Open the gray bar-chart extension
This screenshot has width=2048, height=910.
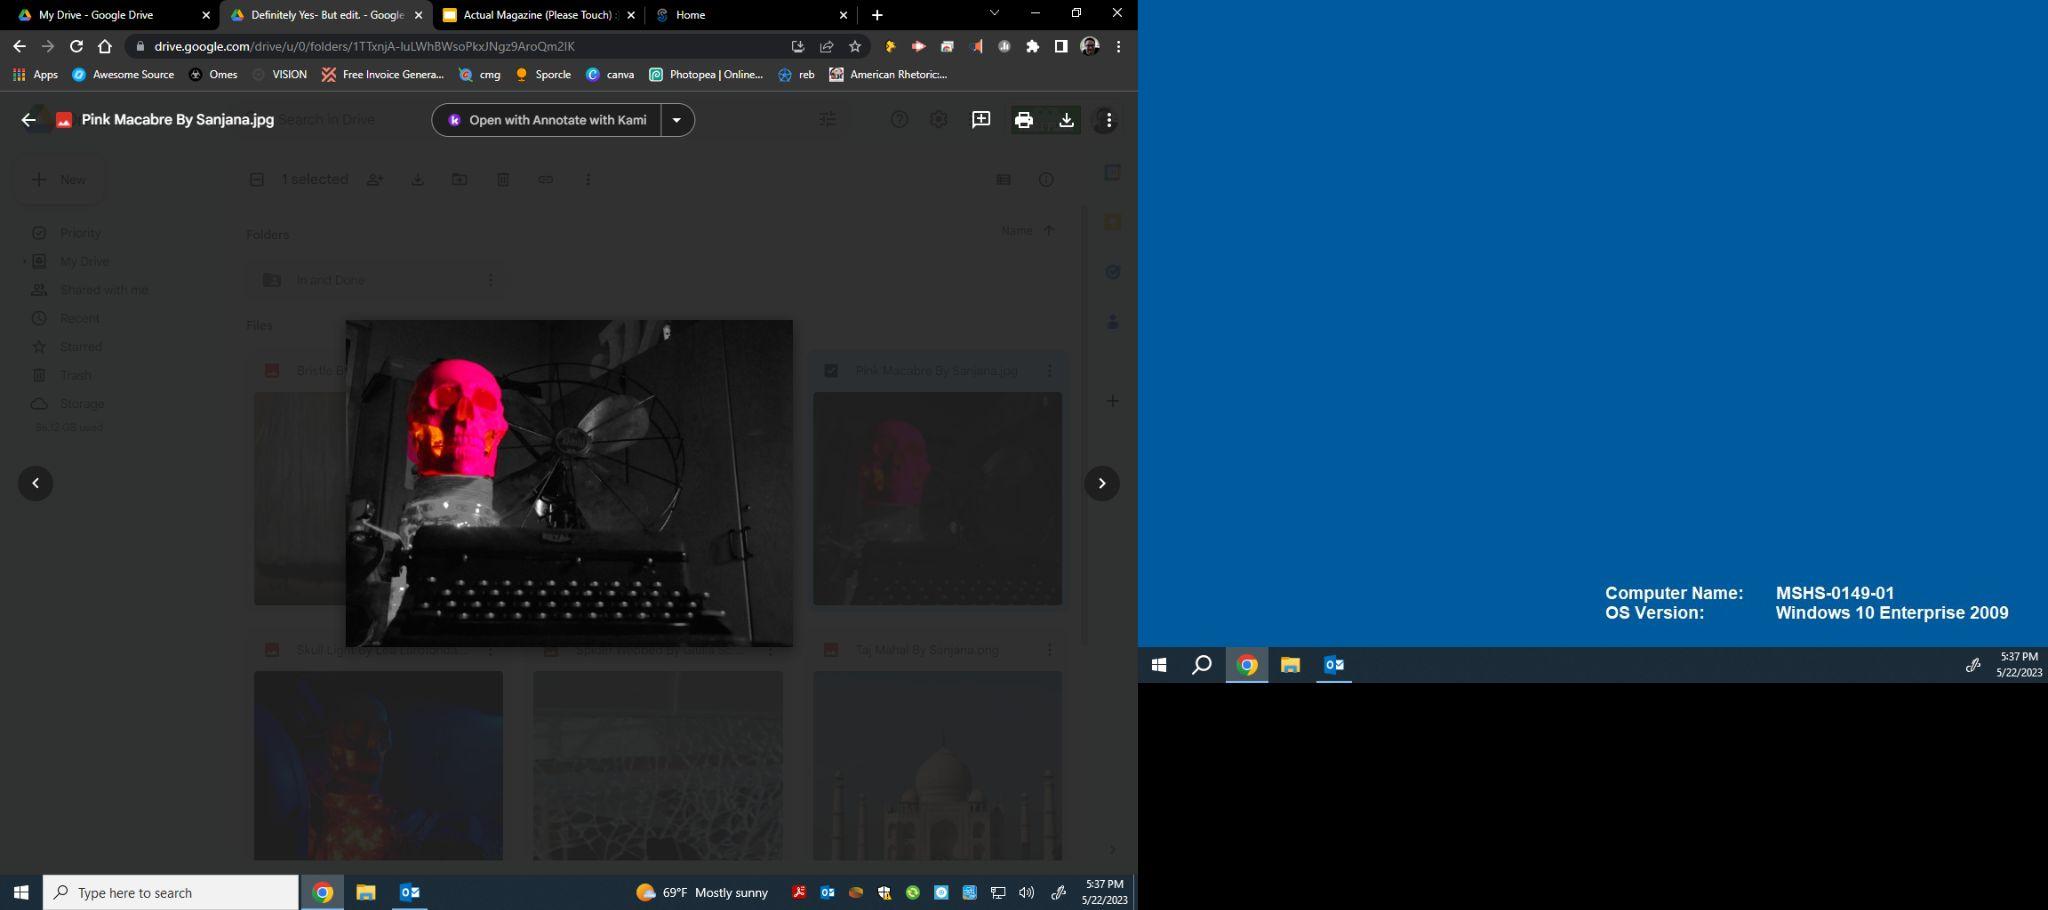point(1004,46)
